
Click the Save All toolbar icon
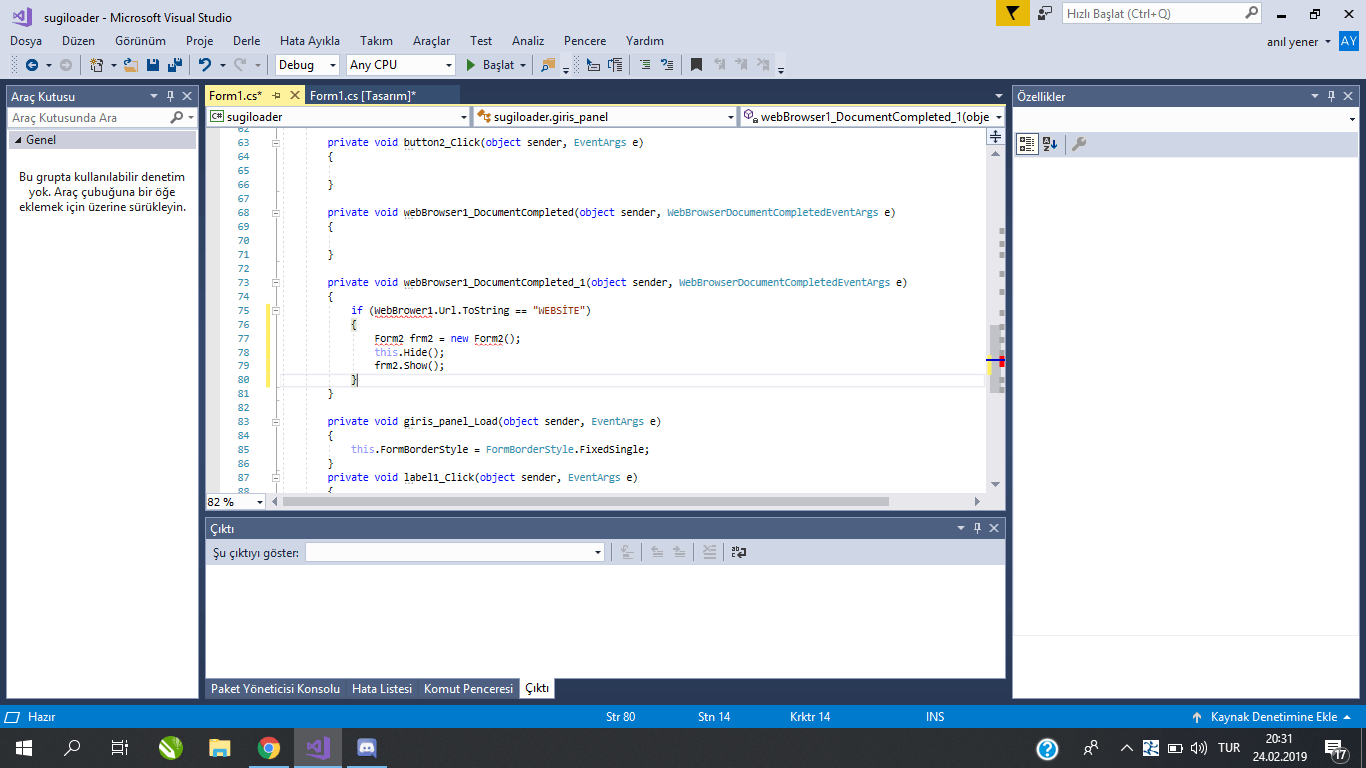[175, 65]
